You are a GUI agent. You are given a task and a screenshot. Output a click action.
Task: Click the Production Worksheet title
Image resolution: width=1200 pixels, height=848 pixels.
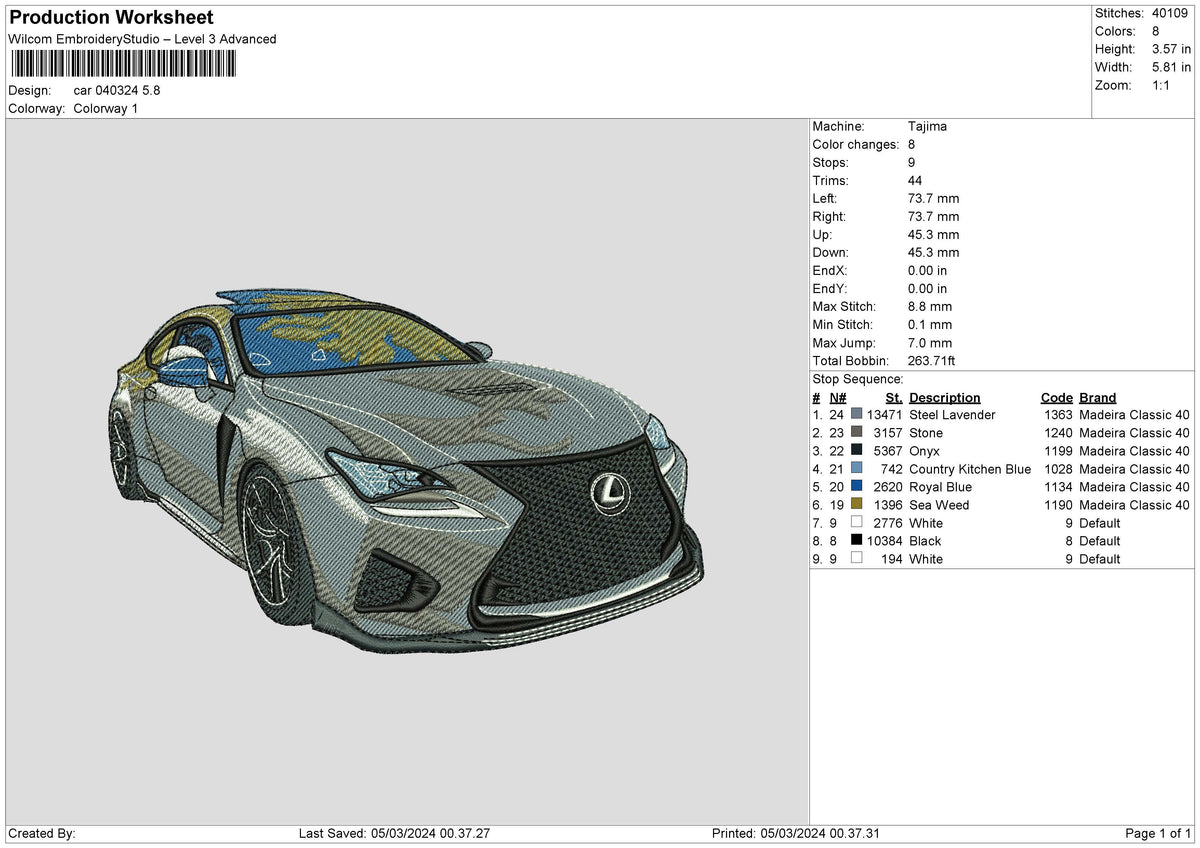click(x=110, y=18)
